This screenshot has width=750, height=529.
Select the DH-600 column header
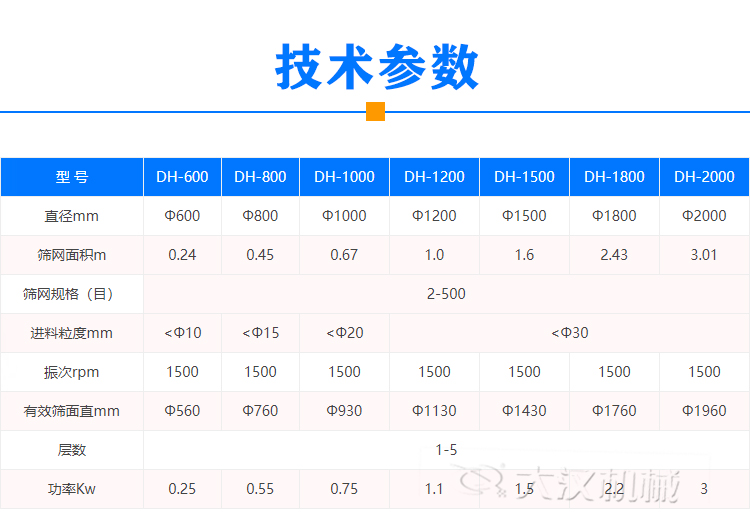click(182, 177)
